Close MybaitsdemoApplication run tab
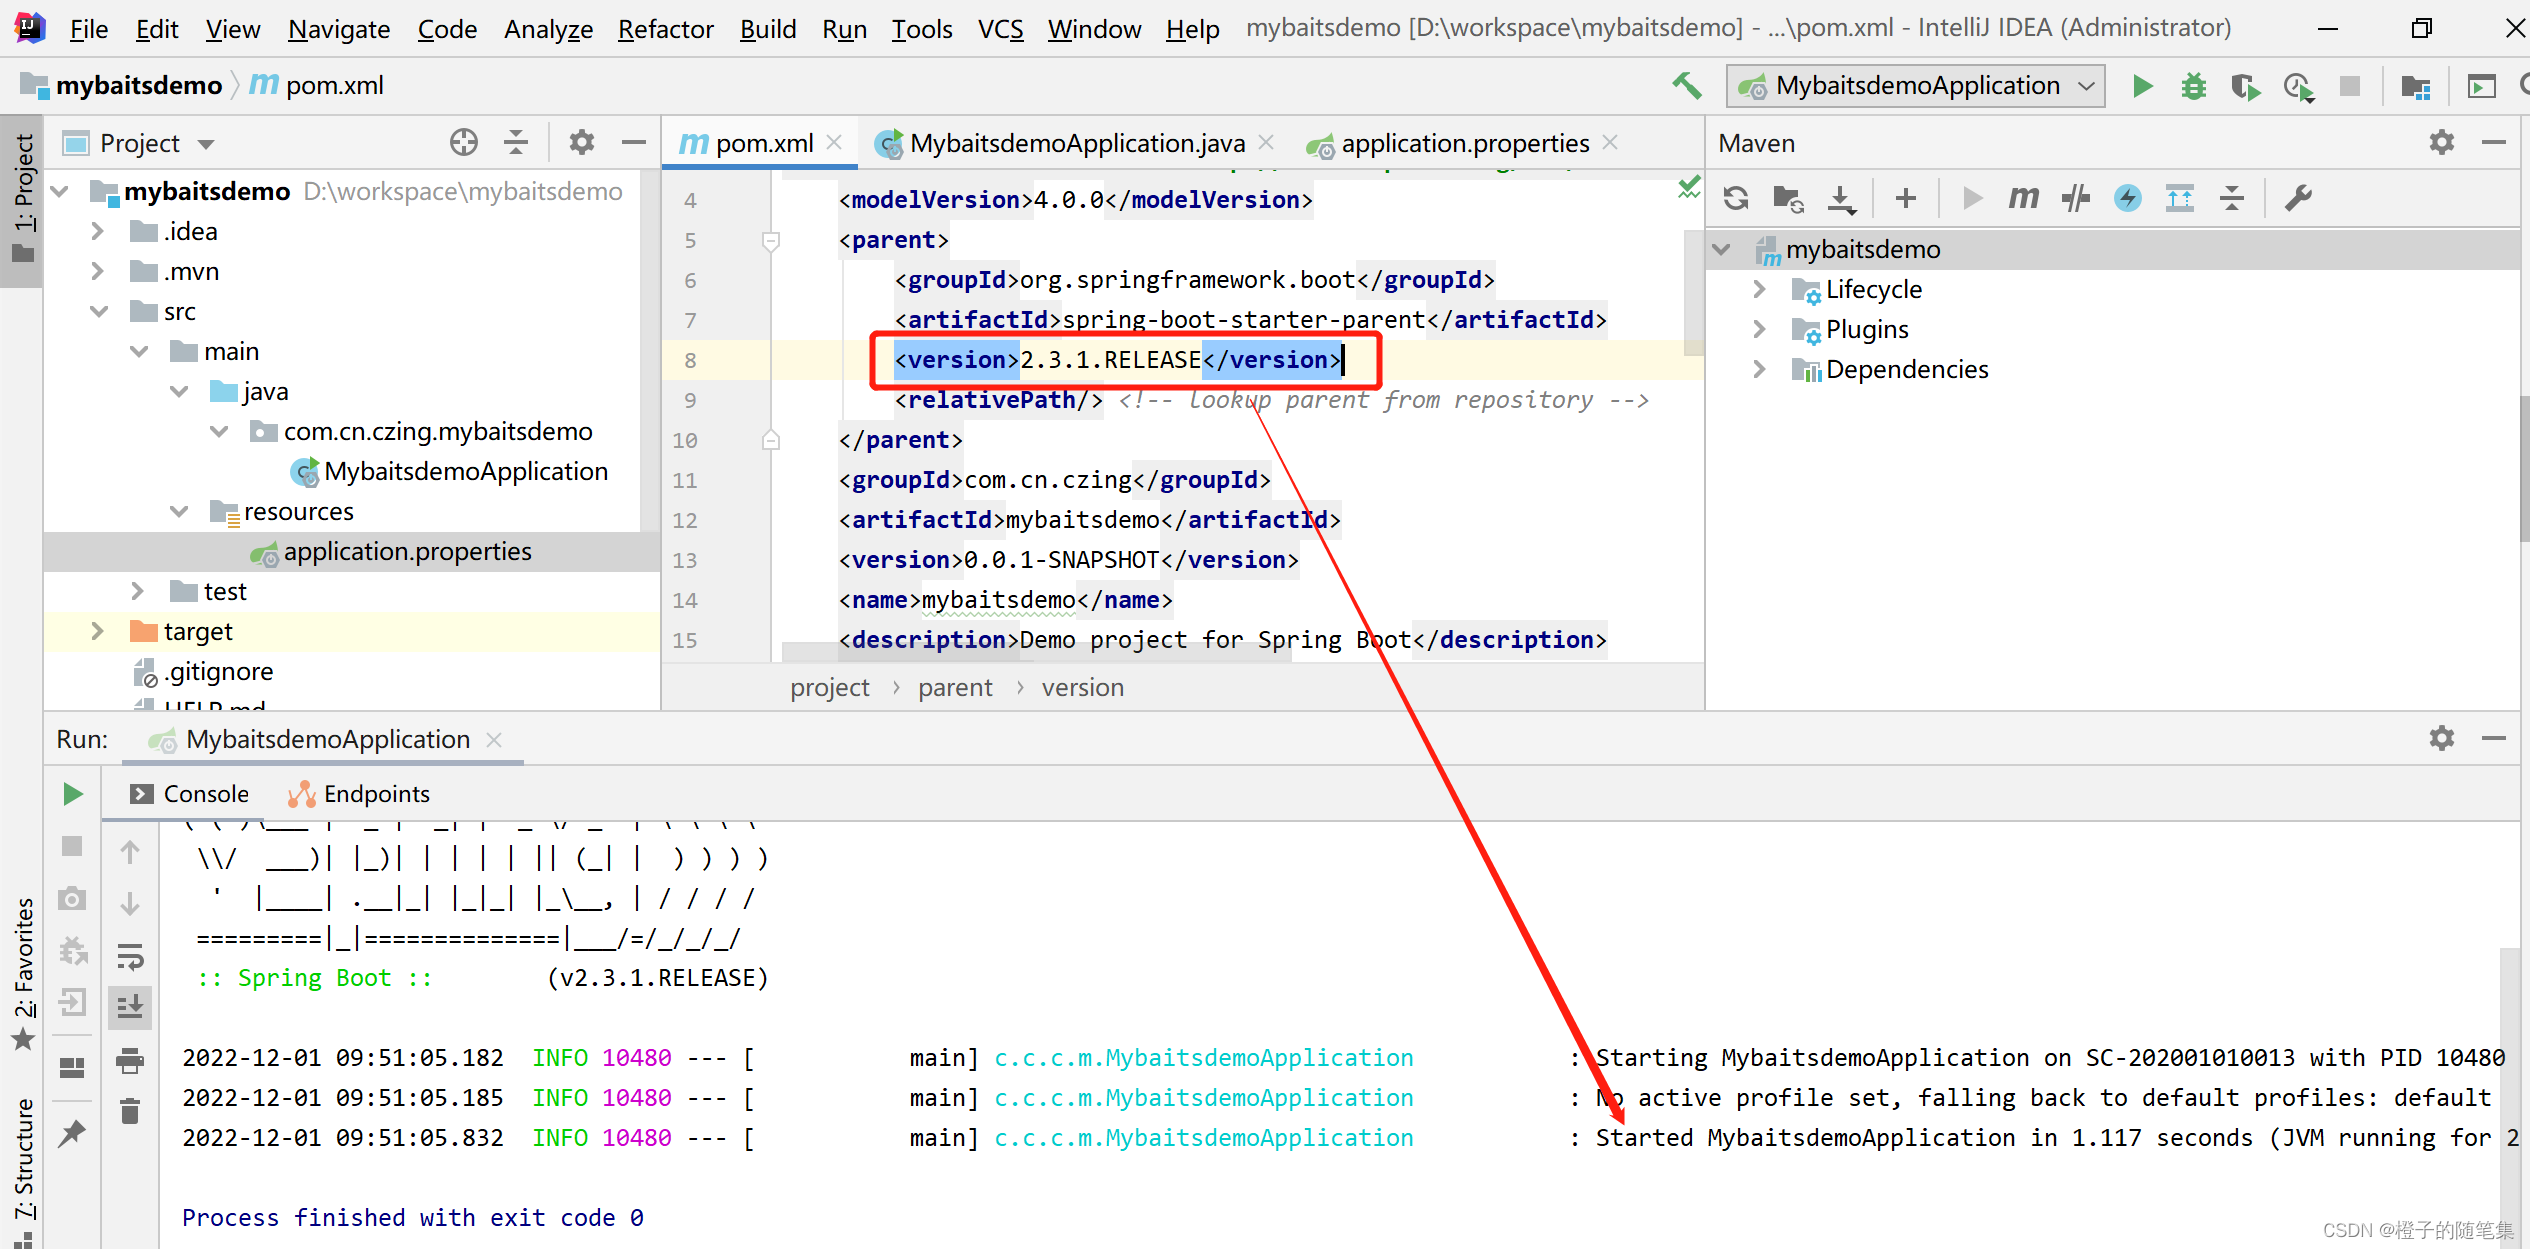Screen dimensions: 2530x1249 point(494,740)
